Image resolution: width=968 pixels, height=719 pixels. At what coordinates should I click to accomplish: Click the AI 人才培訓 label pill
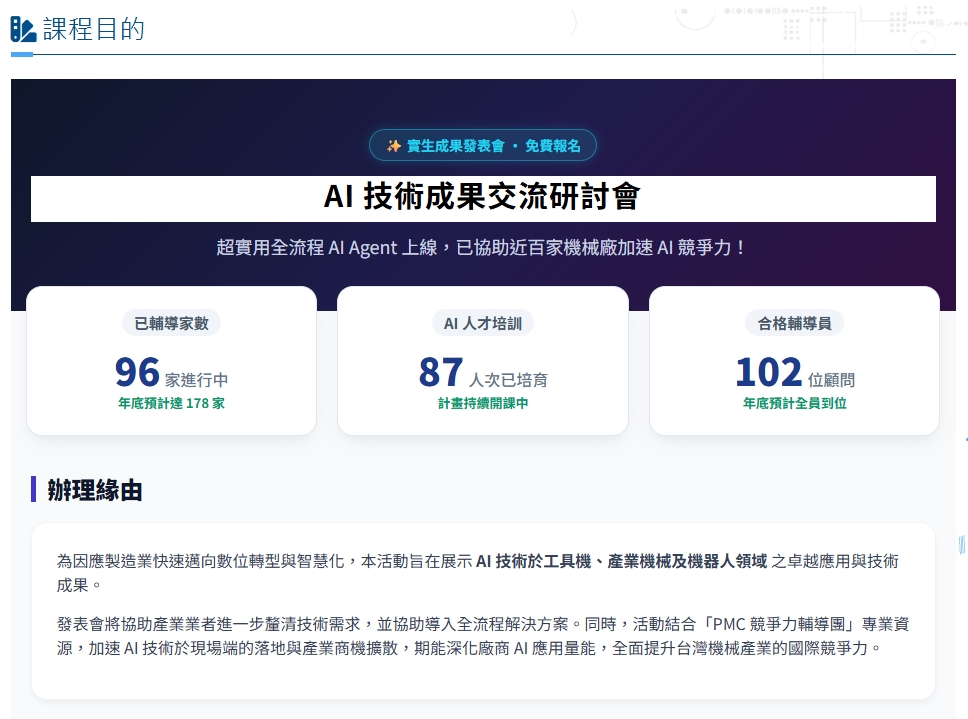tap(483, 323)
